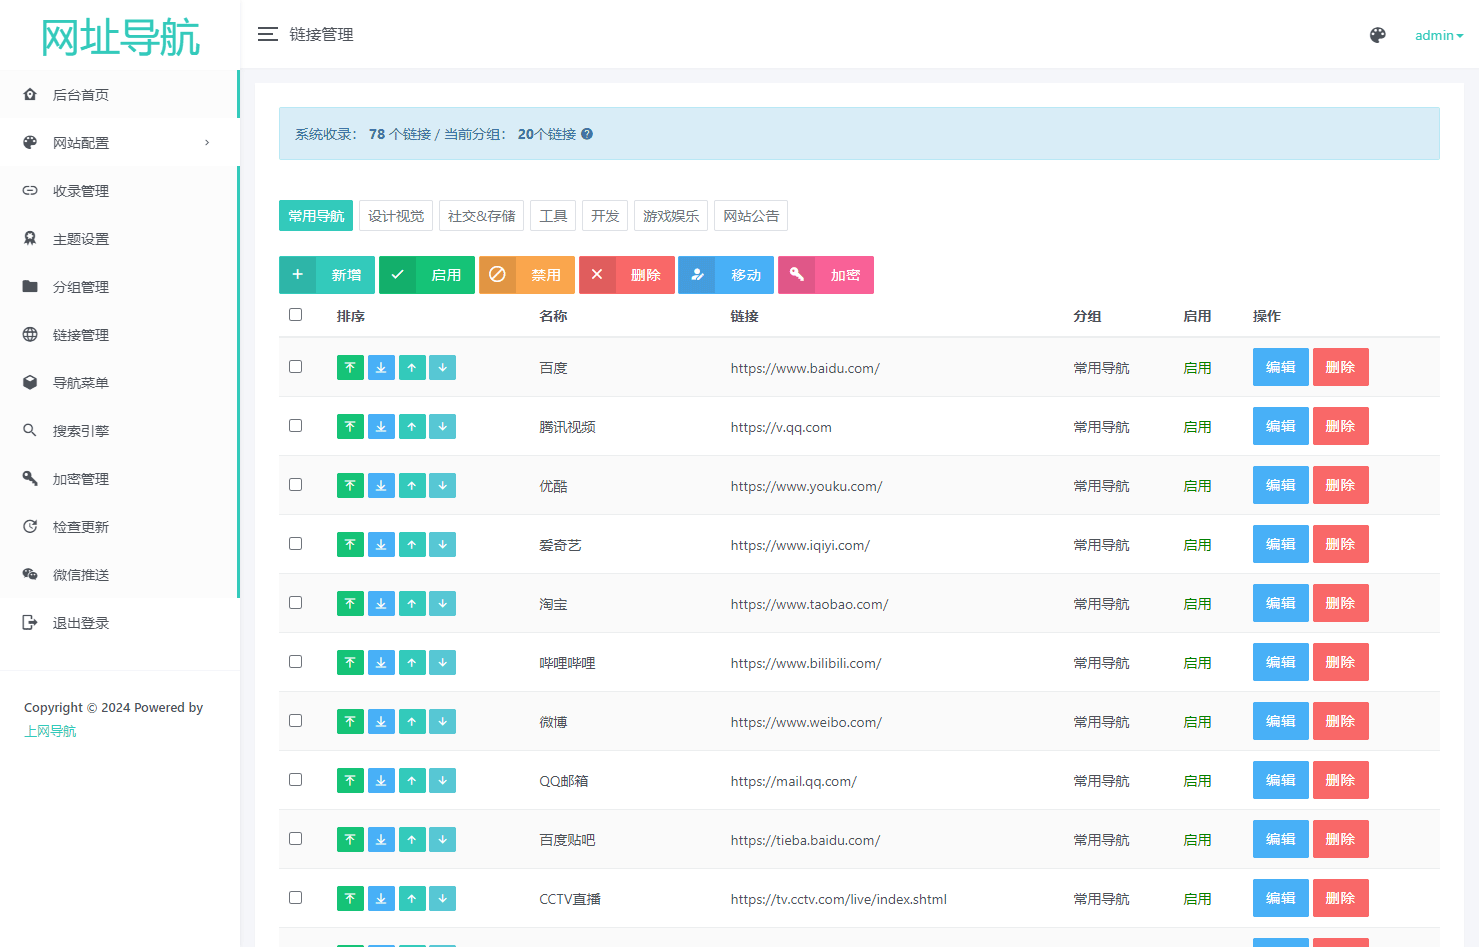Move 百度 to top with green icon
Screen dimensions: 1479x947
(x=350, y=368)
